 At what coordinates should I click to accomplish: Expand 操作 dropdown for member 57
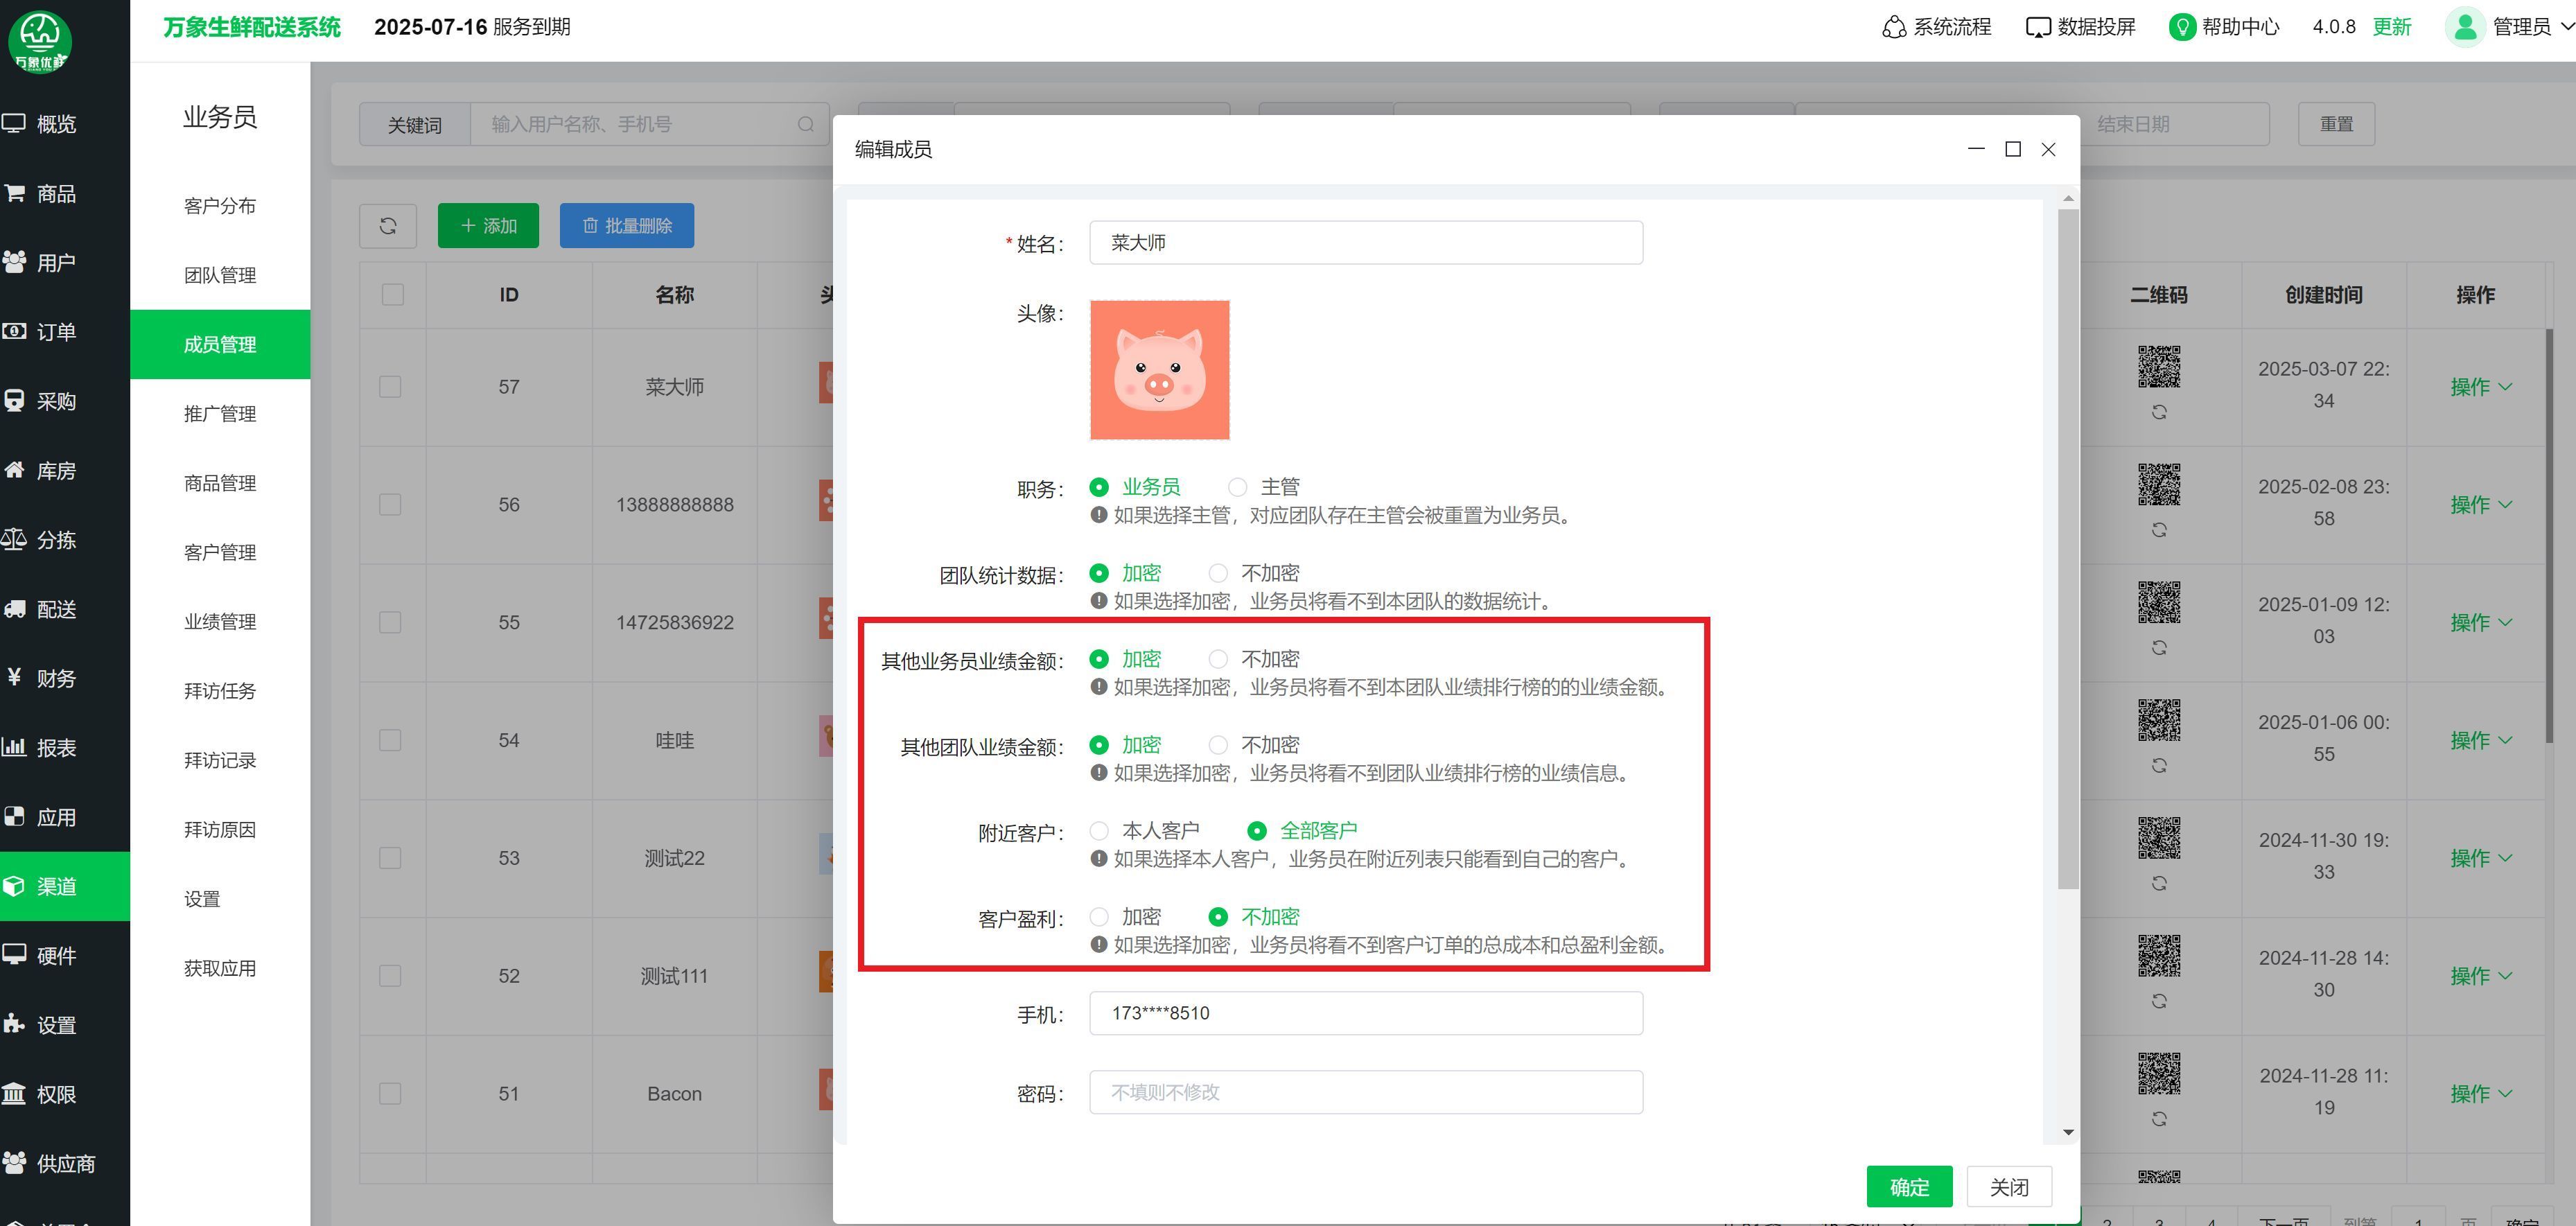point(2480,387)
